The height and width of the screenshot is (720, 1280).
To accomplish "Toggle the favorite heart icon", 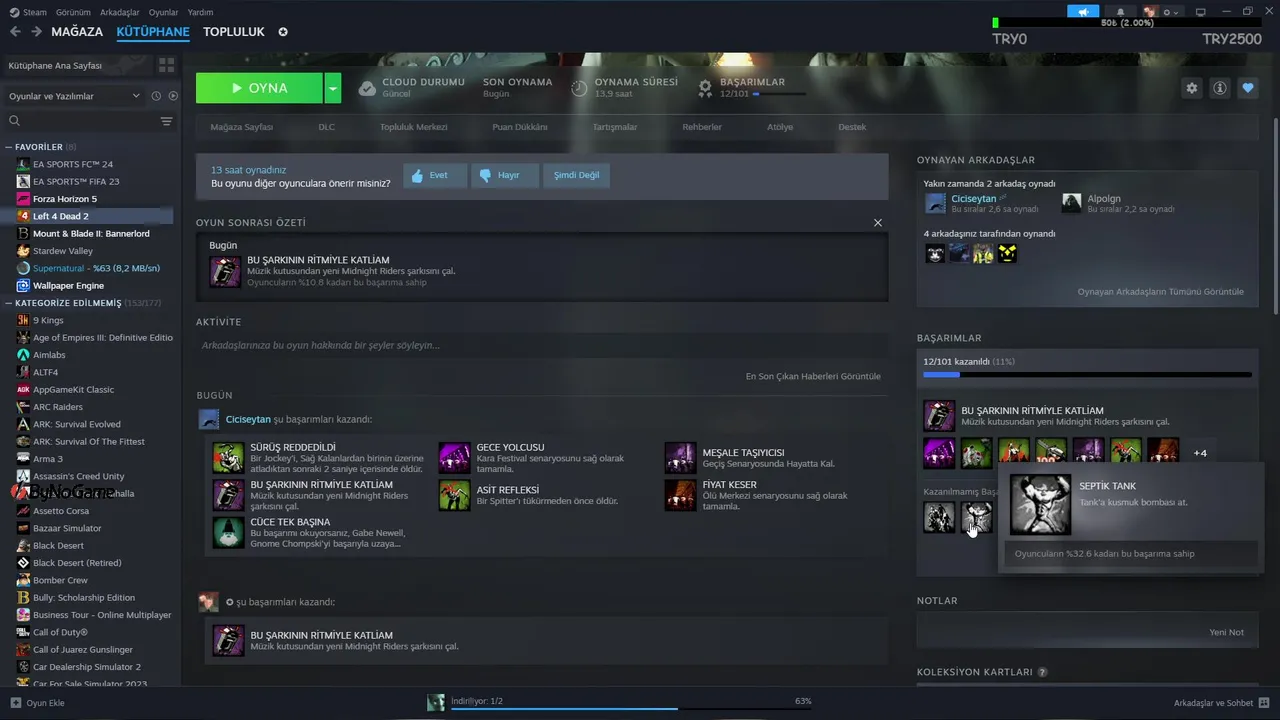I will tap(1248, 88).
